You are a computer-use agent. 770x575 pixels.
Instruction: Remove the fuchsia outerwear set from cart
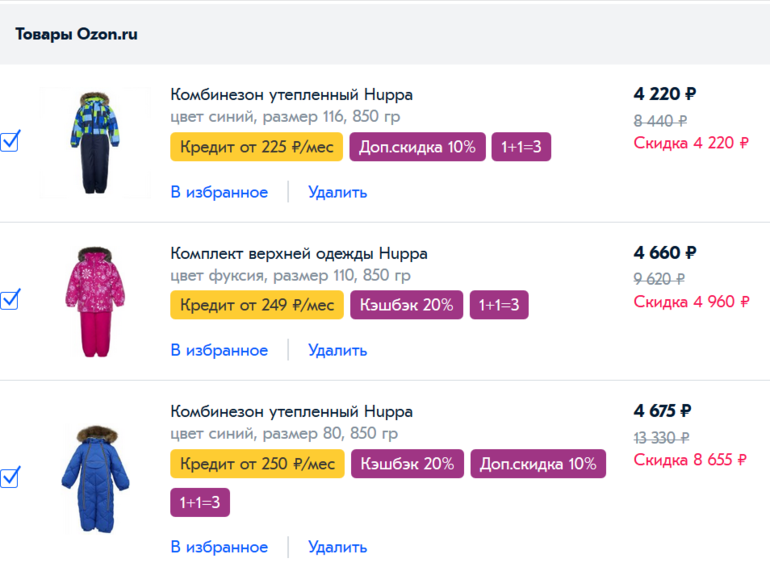337,350
